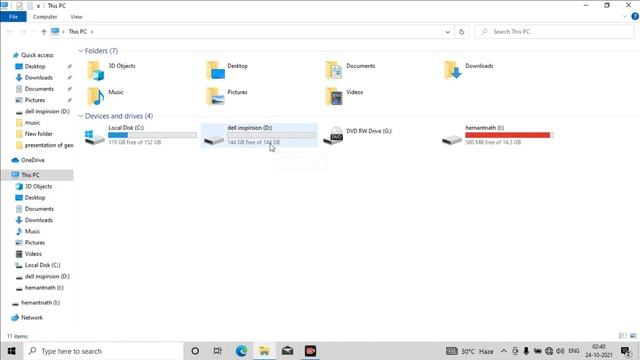This screenshot has height=360, width=640.
Task: Click the This PC breadcrumb in address bar
Action: [78, 32]
